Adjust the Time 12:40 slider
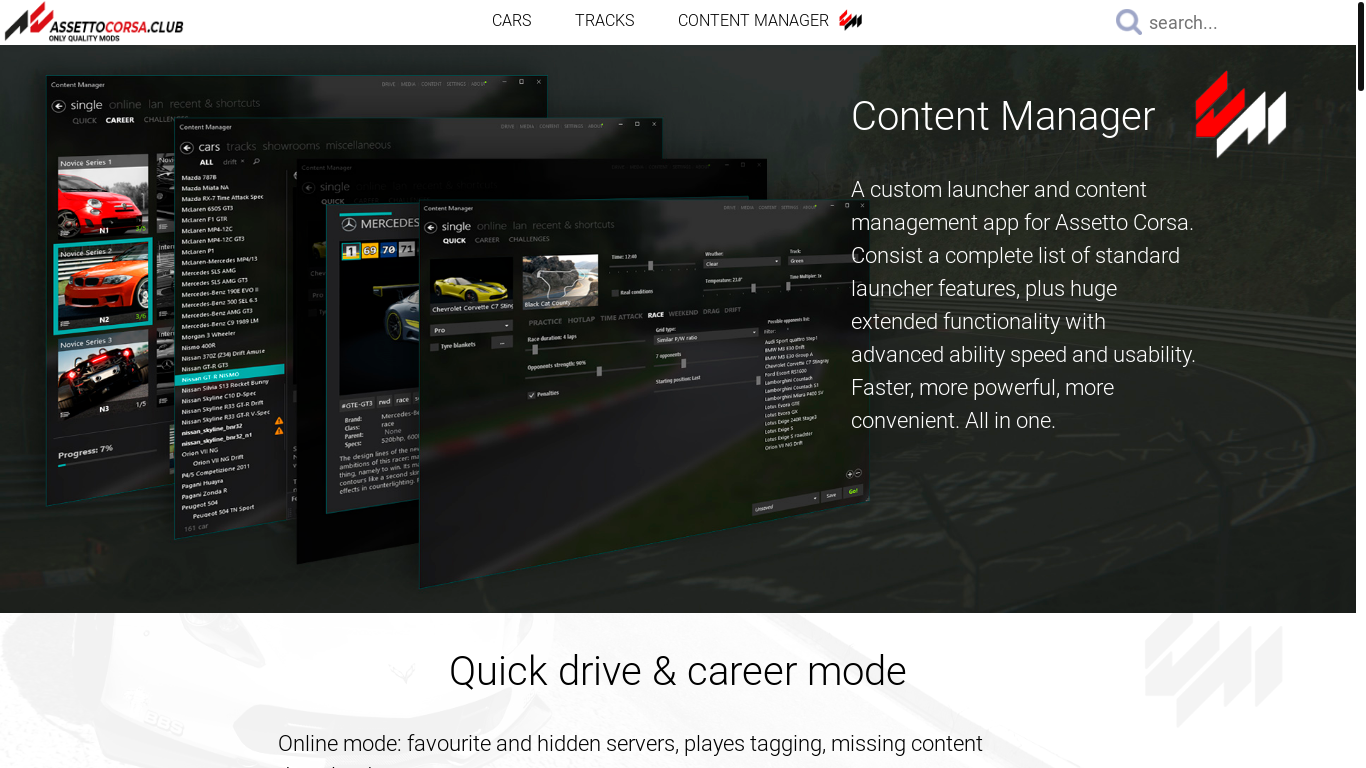This screenshot has width=1366, height=768. (652, 266)
